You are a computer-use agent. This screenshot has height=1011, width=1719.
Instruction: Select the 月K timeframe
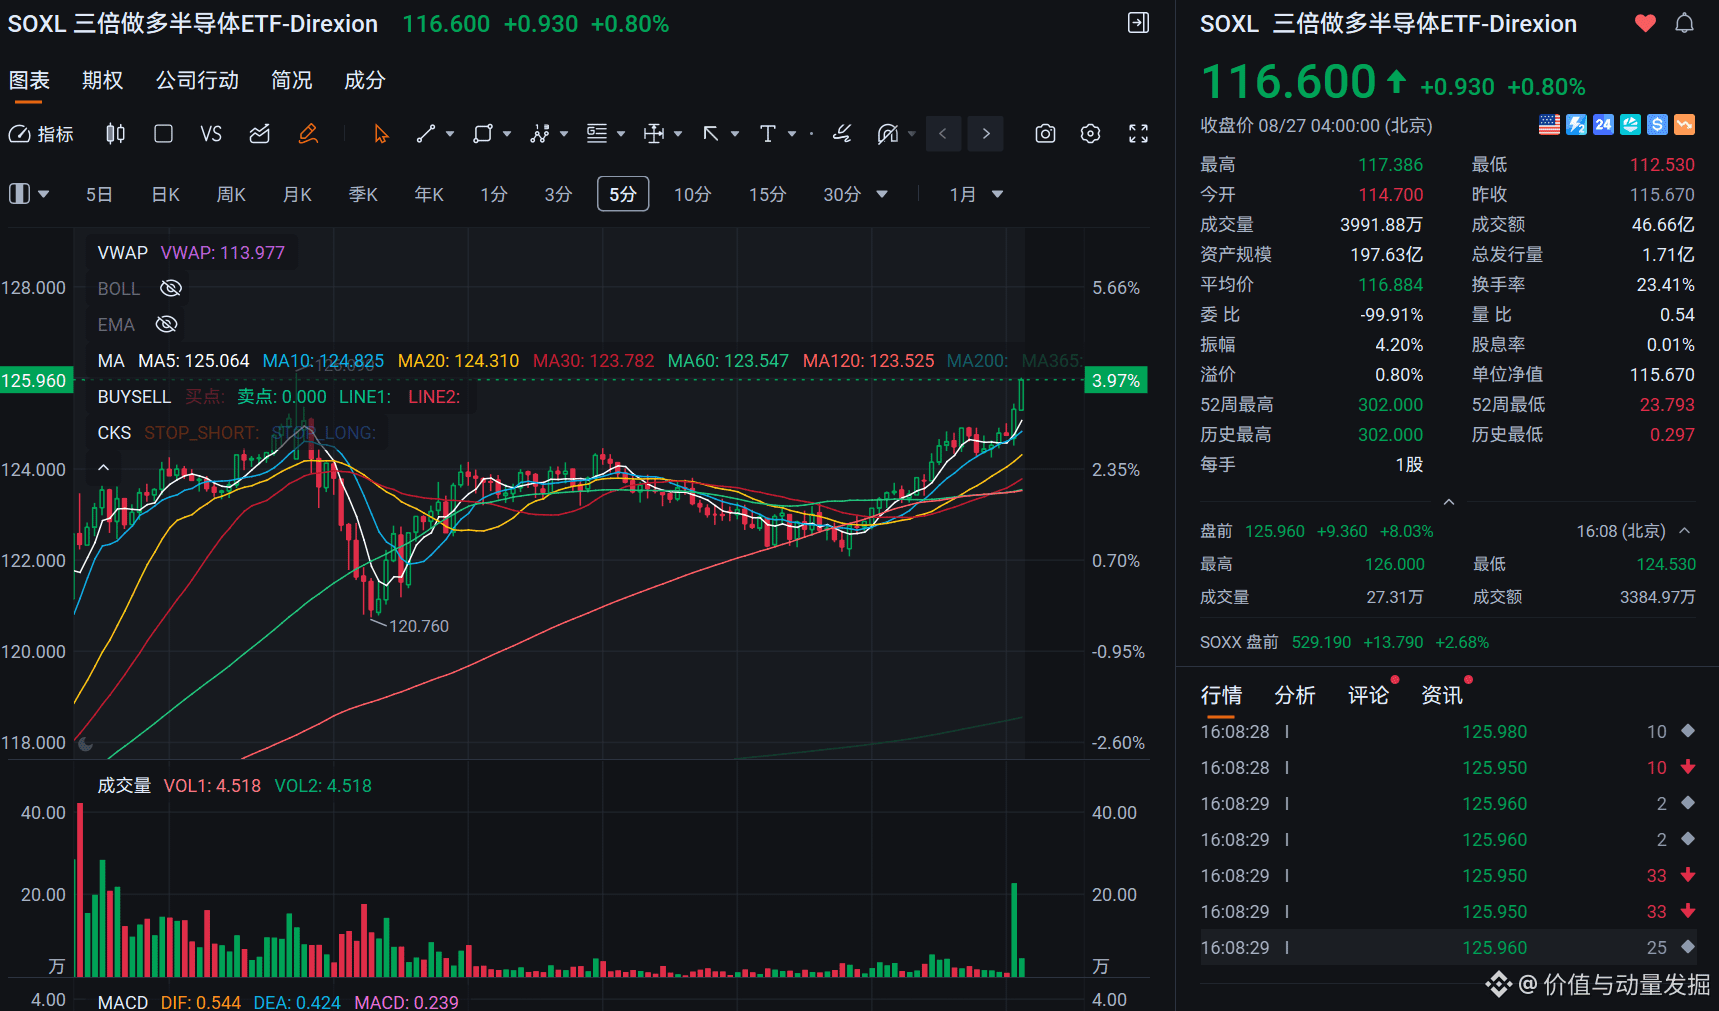298,194
